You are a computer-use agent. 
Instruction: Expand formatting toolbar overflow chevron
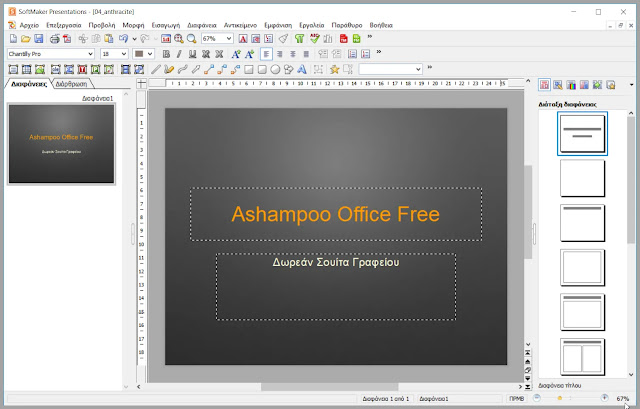pyautogui.click(x=379, y=52)
